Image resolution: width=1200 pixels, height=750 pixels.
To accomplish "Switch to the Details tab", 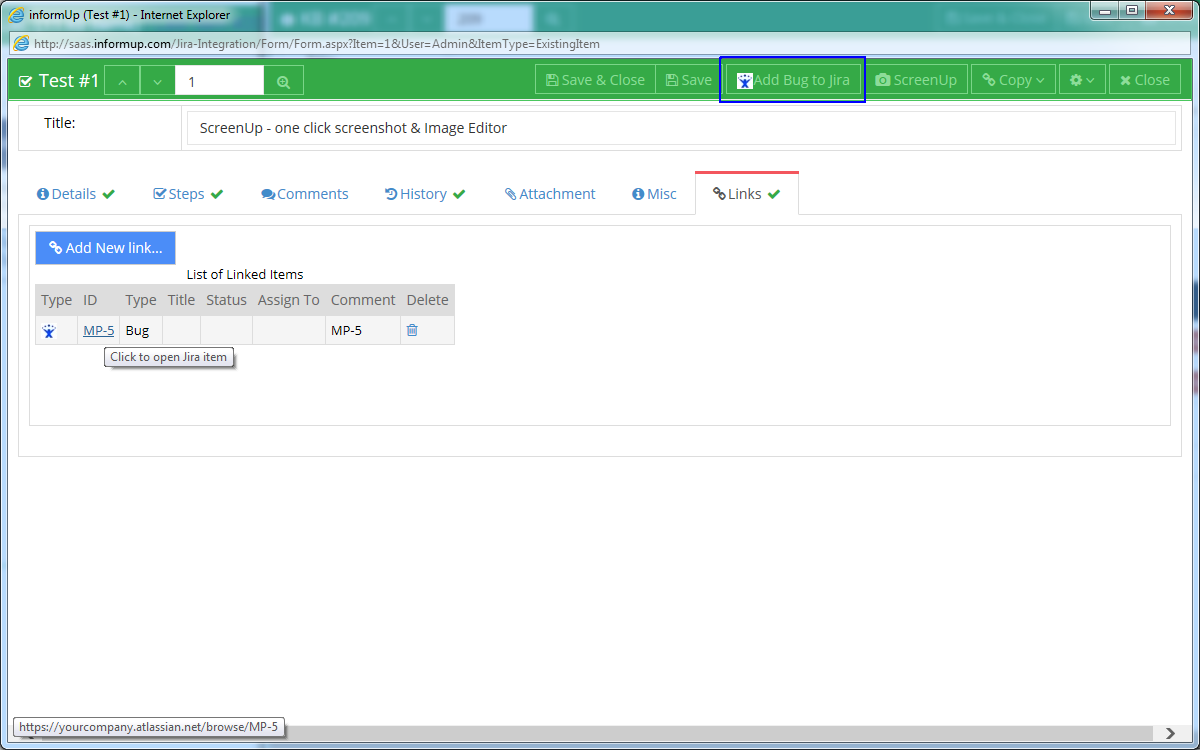I will click(76, 194).
